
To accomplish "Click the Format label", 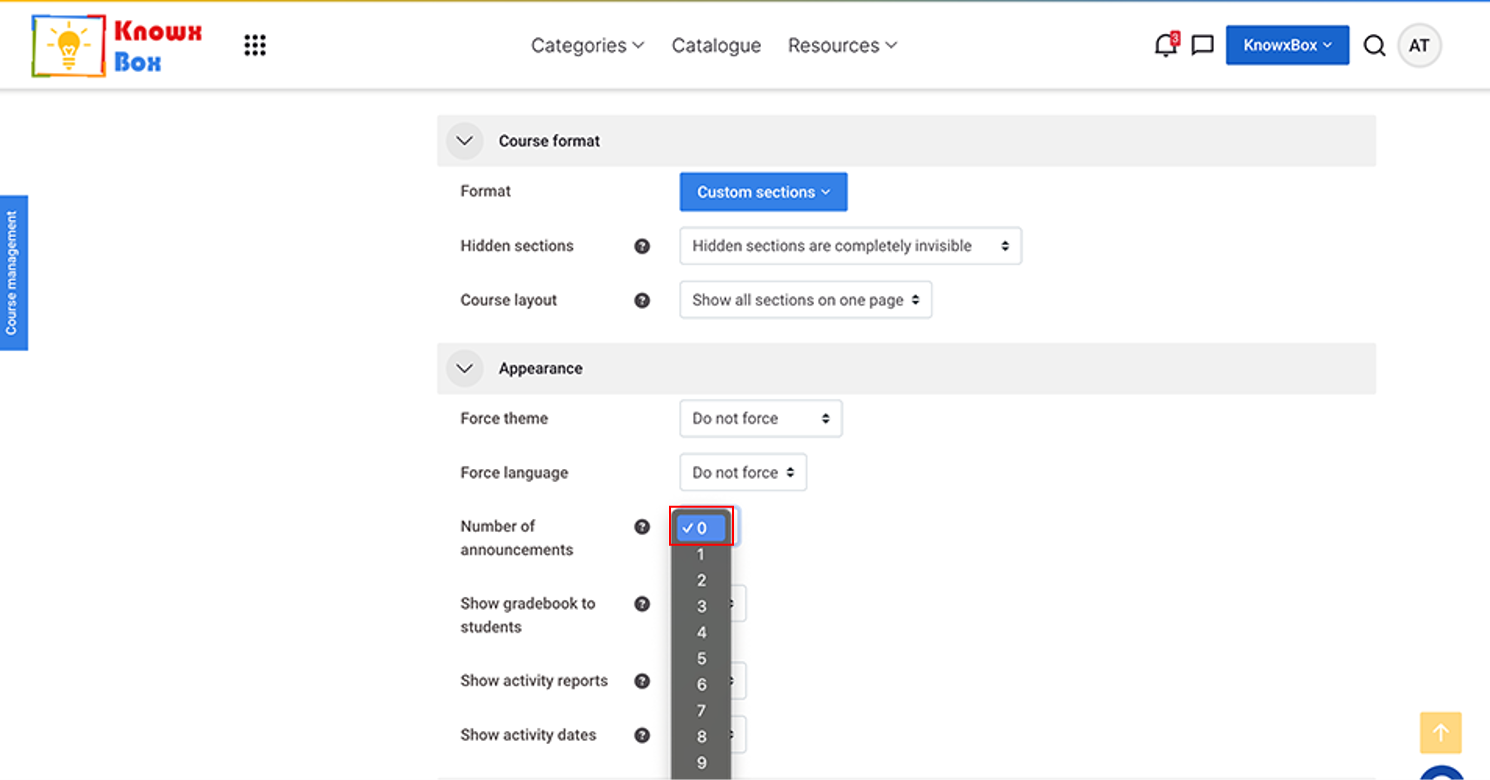I will pyautogui.click(x=485, y=191).
